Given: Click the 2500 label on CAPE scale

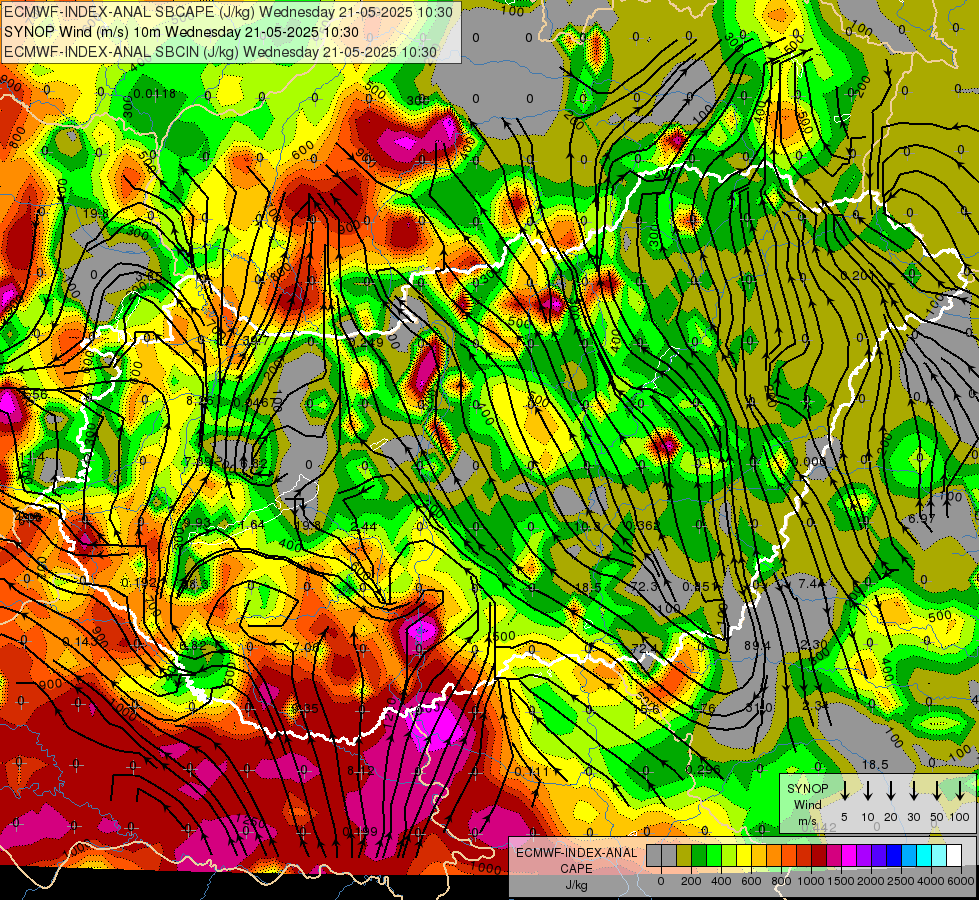Looking at the screenshot, I should 901,881.
